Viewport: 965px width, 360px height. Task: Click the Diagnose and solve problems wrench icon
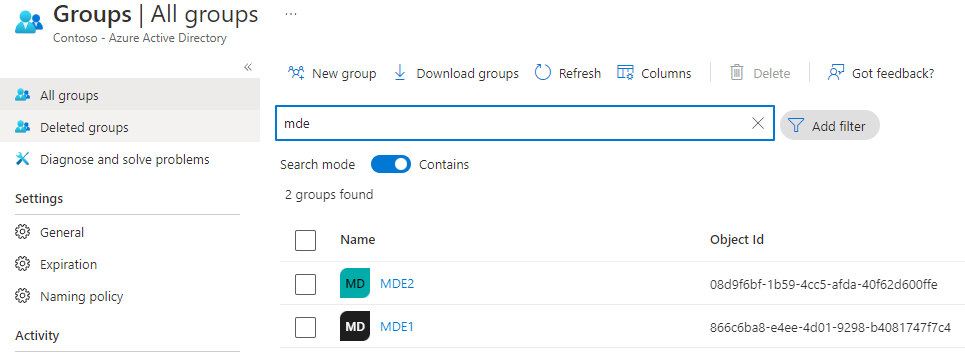click(x=23, y=159)
